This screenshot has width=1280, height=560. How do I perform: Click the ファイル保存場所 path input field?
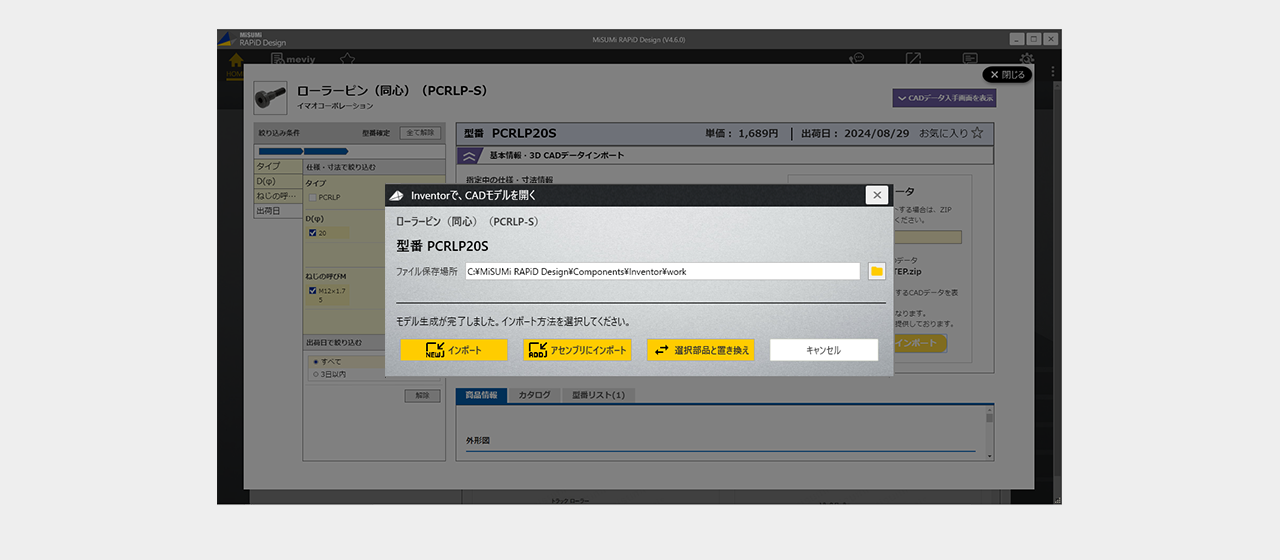tap(662, 271)
